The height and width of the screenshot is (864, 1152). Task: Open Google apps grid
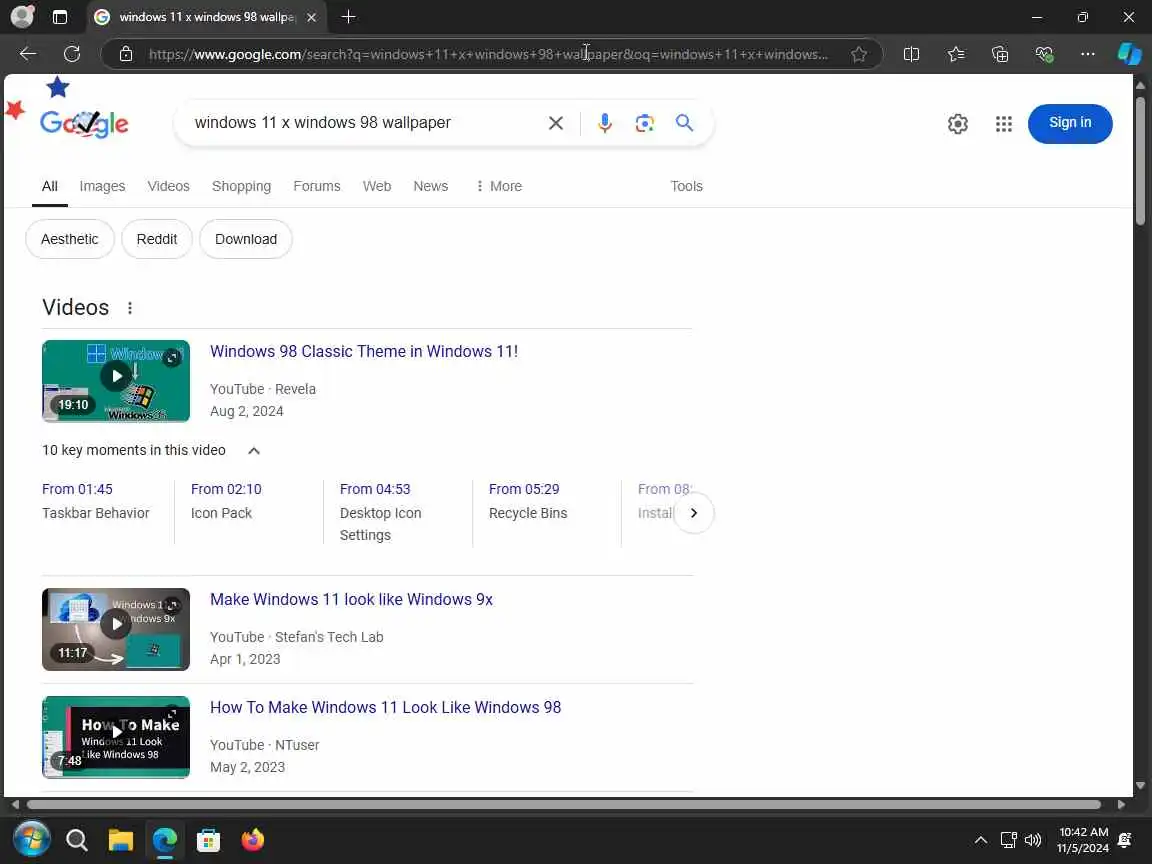point(1004,123)
